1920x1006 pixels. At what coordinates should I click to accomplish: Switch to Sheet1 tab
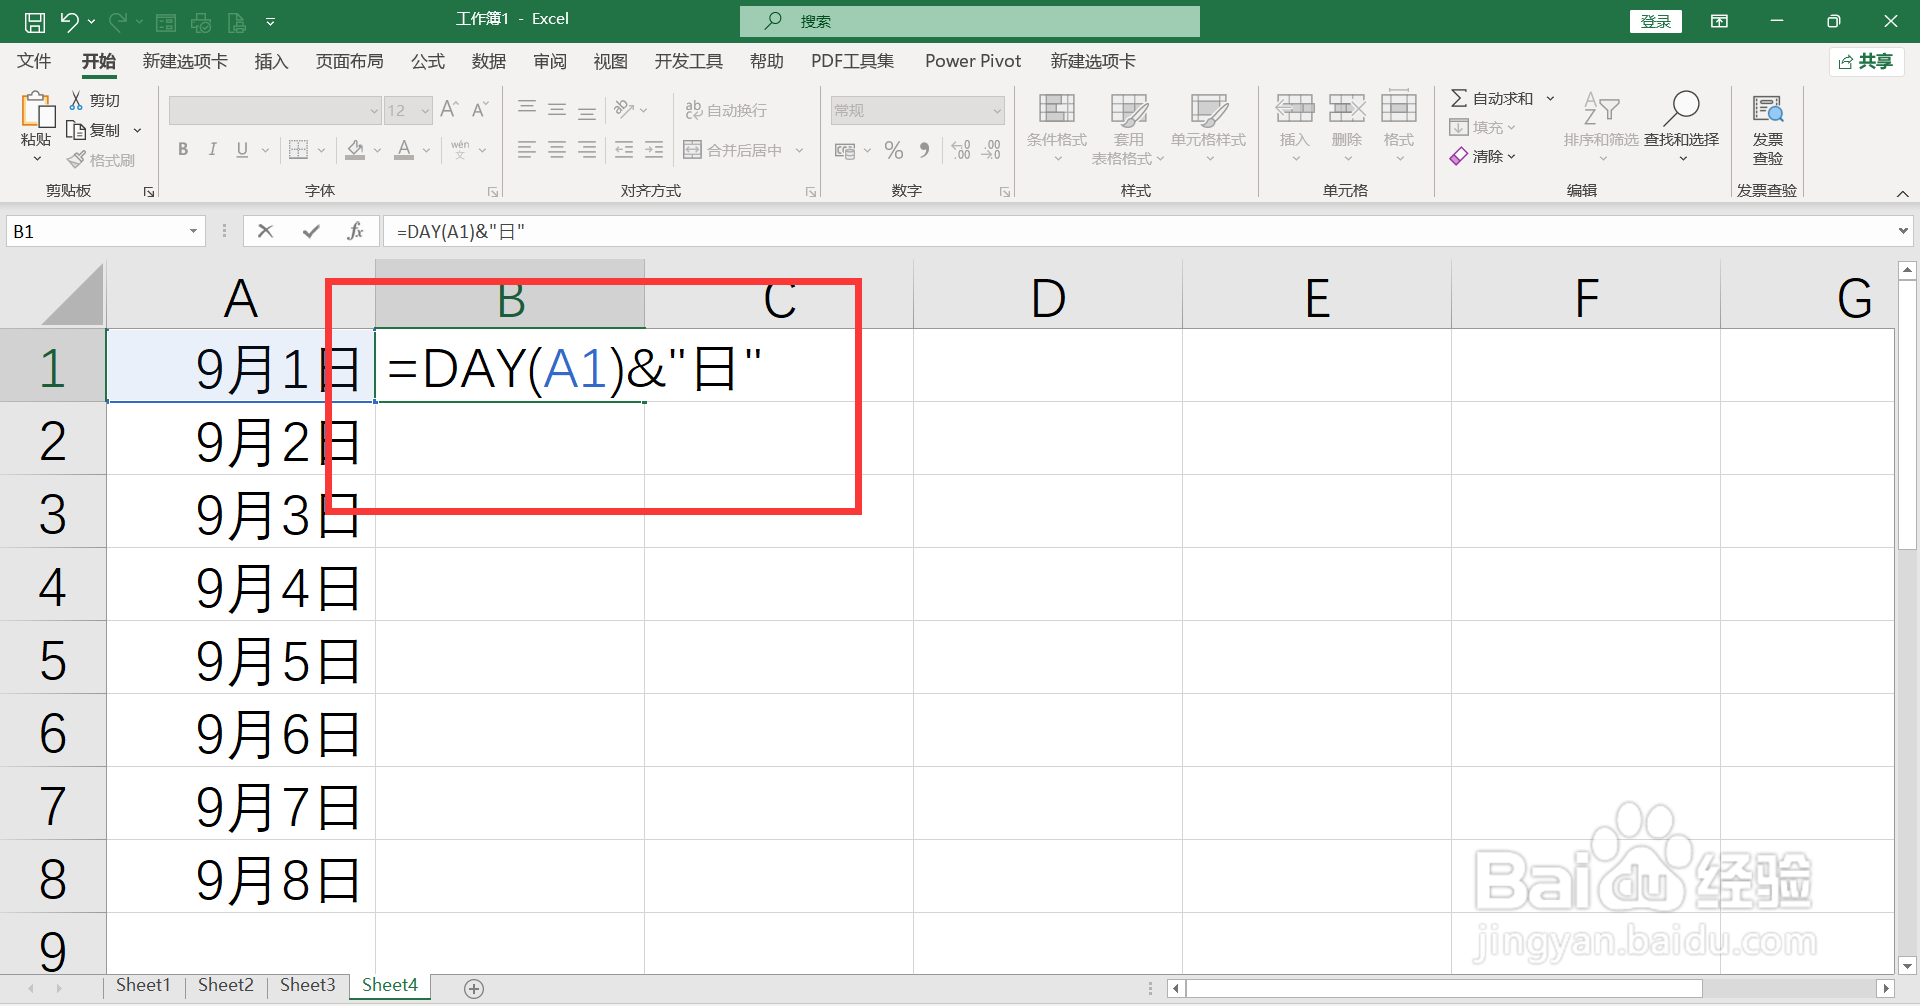(x=143, y=985)
